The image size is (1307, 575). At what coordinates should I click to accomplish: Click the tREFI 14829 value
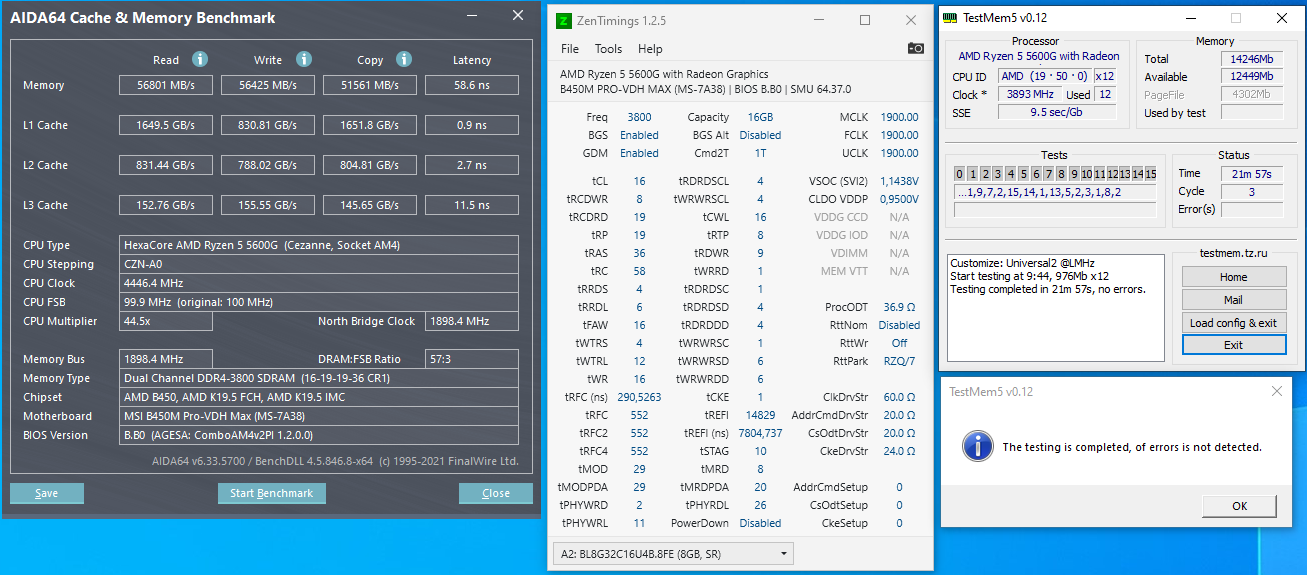[760, 415]
